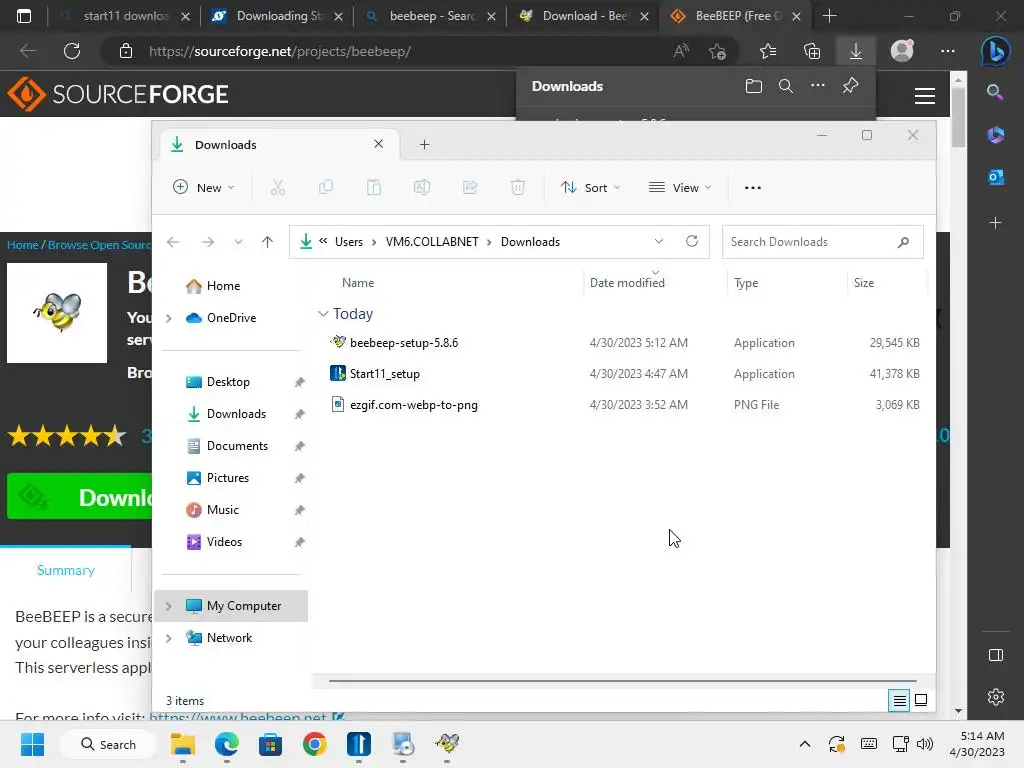
Task: Click Read aloud icon in address bar
Action: (681, 51)
